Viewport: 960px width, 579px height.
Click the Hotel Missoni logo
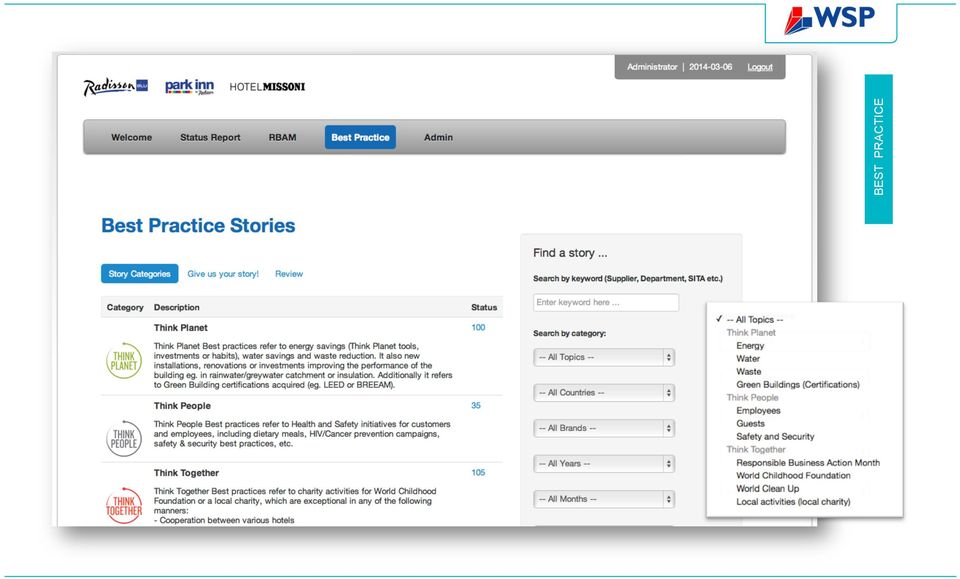click(267, 87)
